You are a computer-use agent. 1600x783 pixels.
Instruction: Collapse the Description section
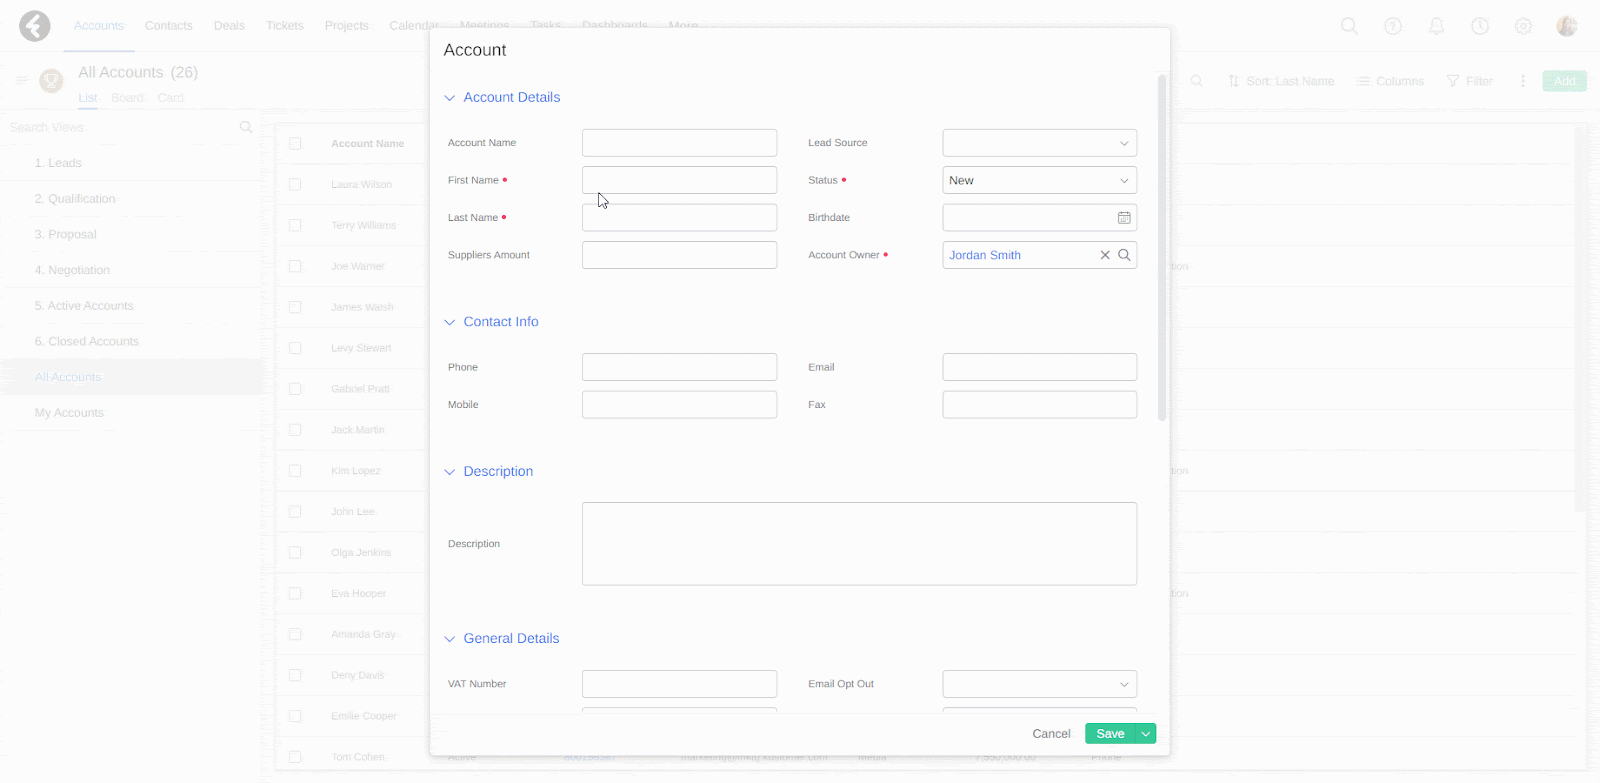pos(450,472)
